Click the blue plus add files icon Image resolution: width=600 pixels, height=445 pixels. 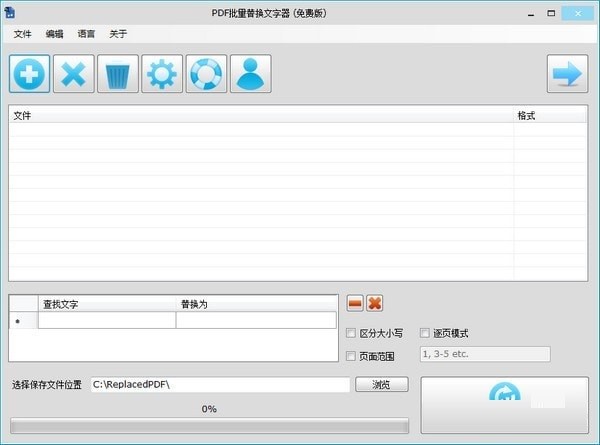[29, 73]
